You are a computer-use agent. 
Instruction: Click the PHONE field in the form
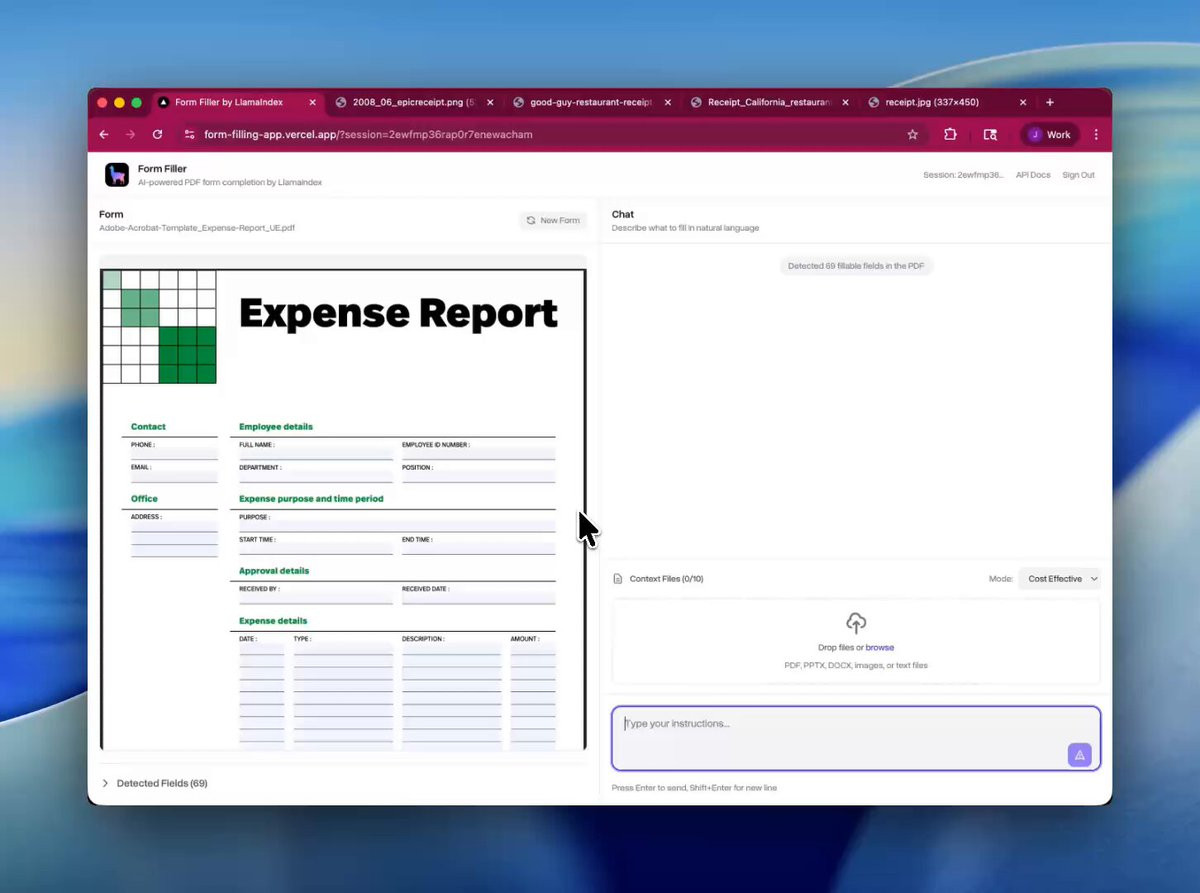click(x=174, y=454)
